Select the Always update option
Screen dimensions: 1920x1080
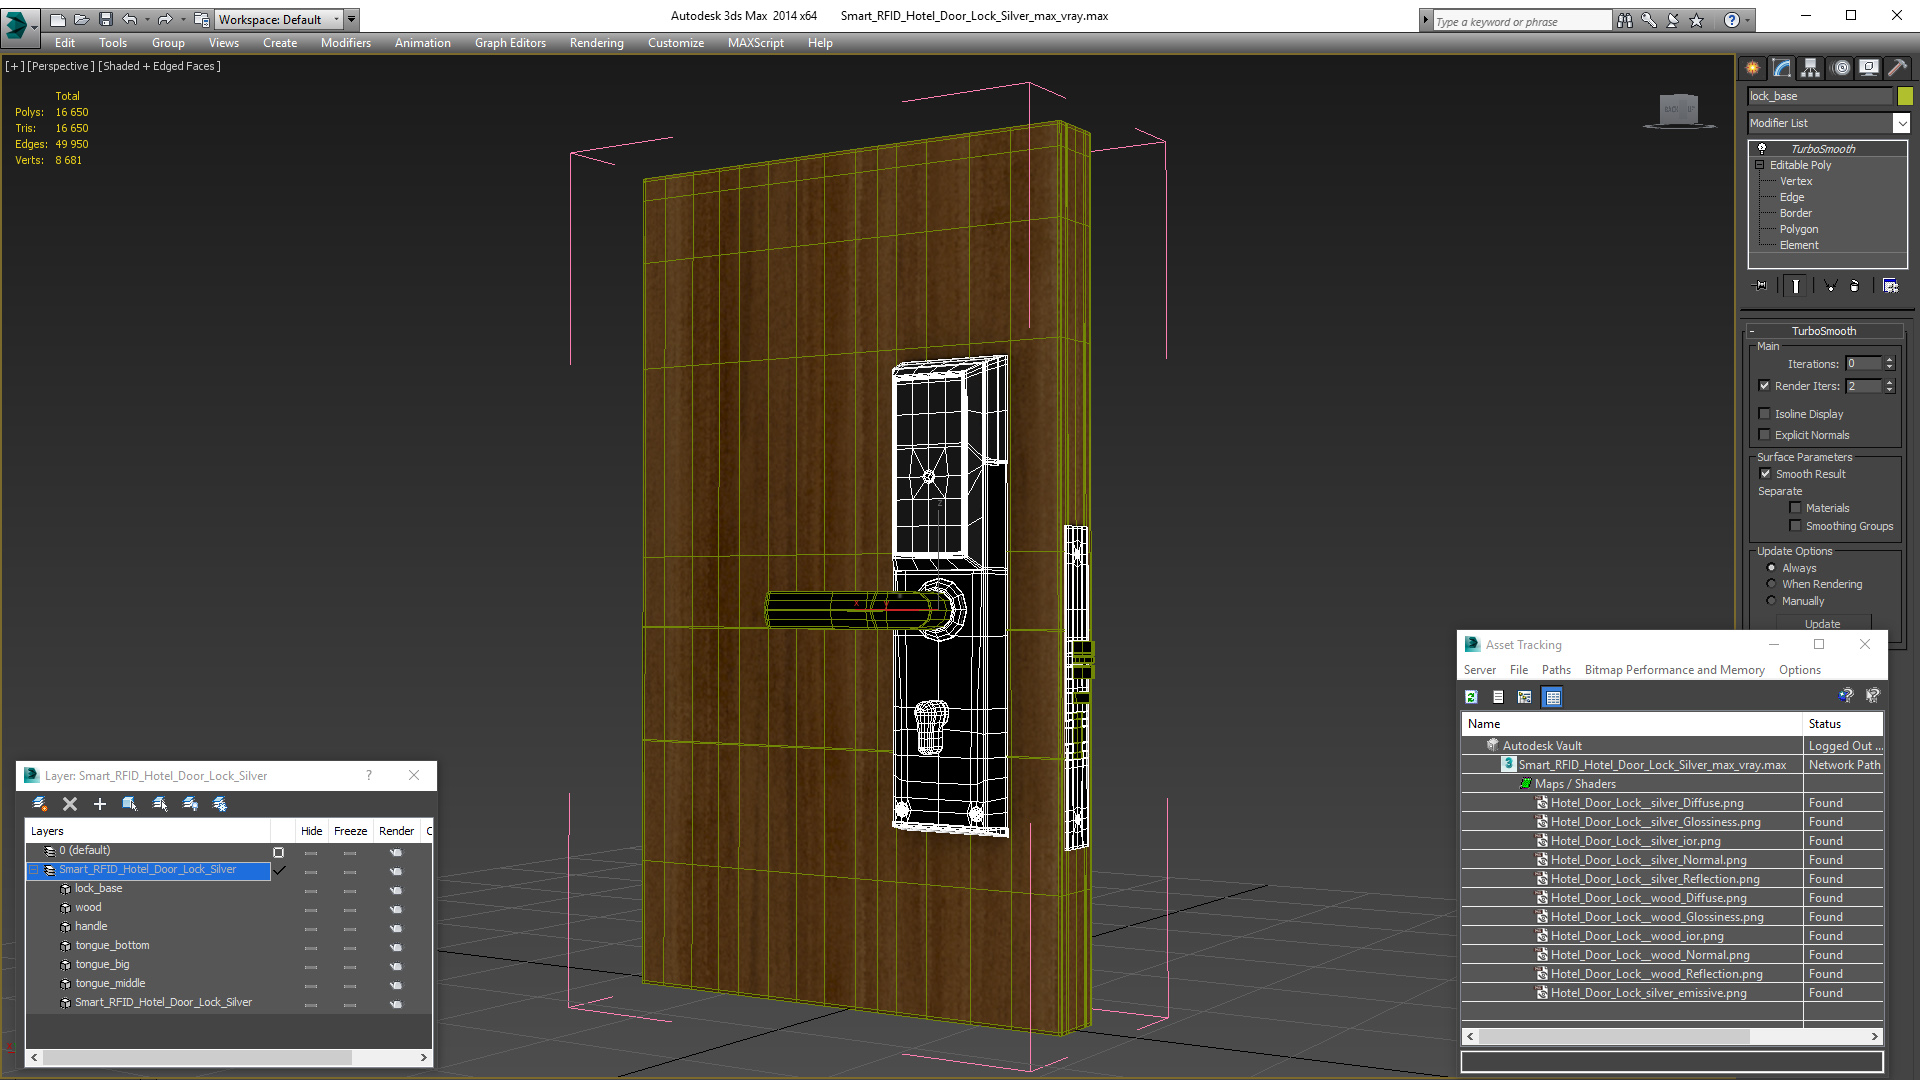tap(1771, 568)
